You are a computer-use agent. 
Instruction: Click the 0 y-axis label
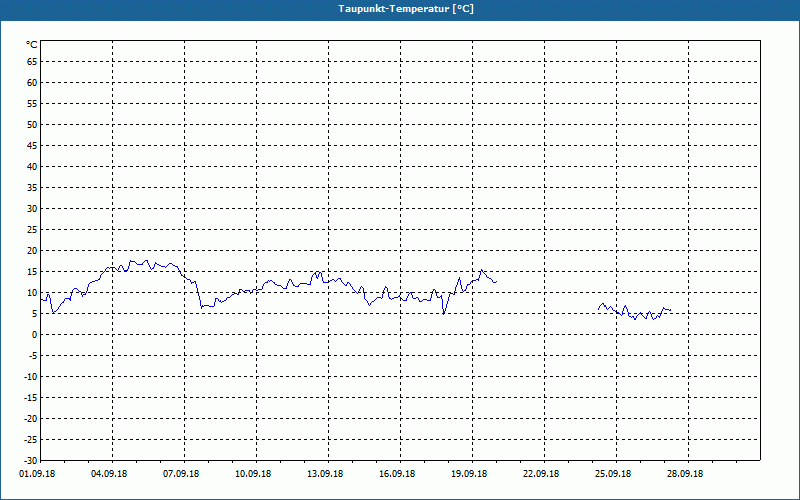pyautogui.click(x=35, y=335)
